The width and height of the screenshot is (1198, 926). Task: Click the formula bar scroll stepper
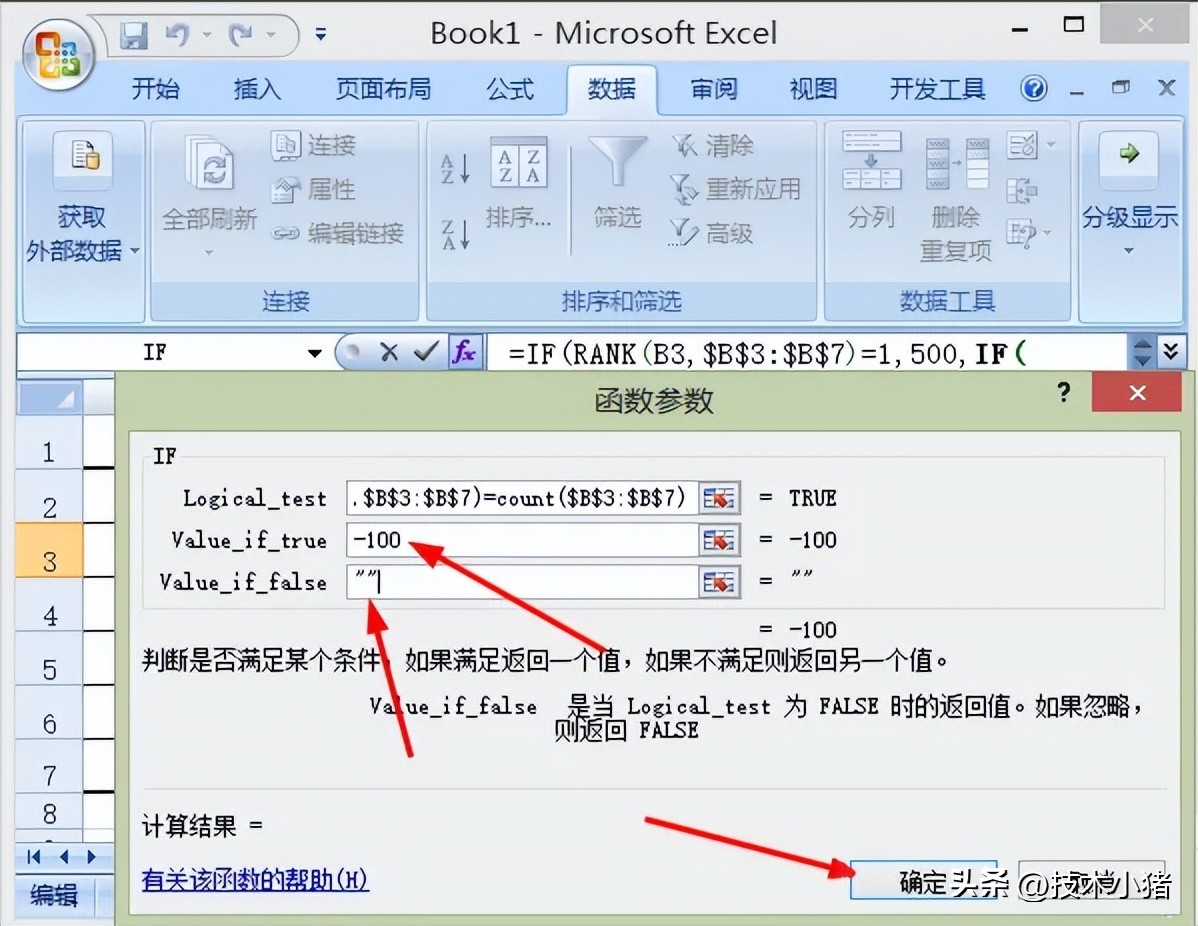point(1142,352)
